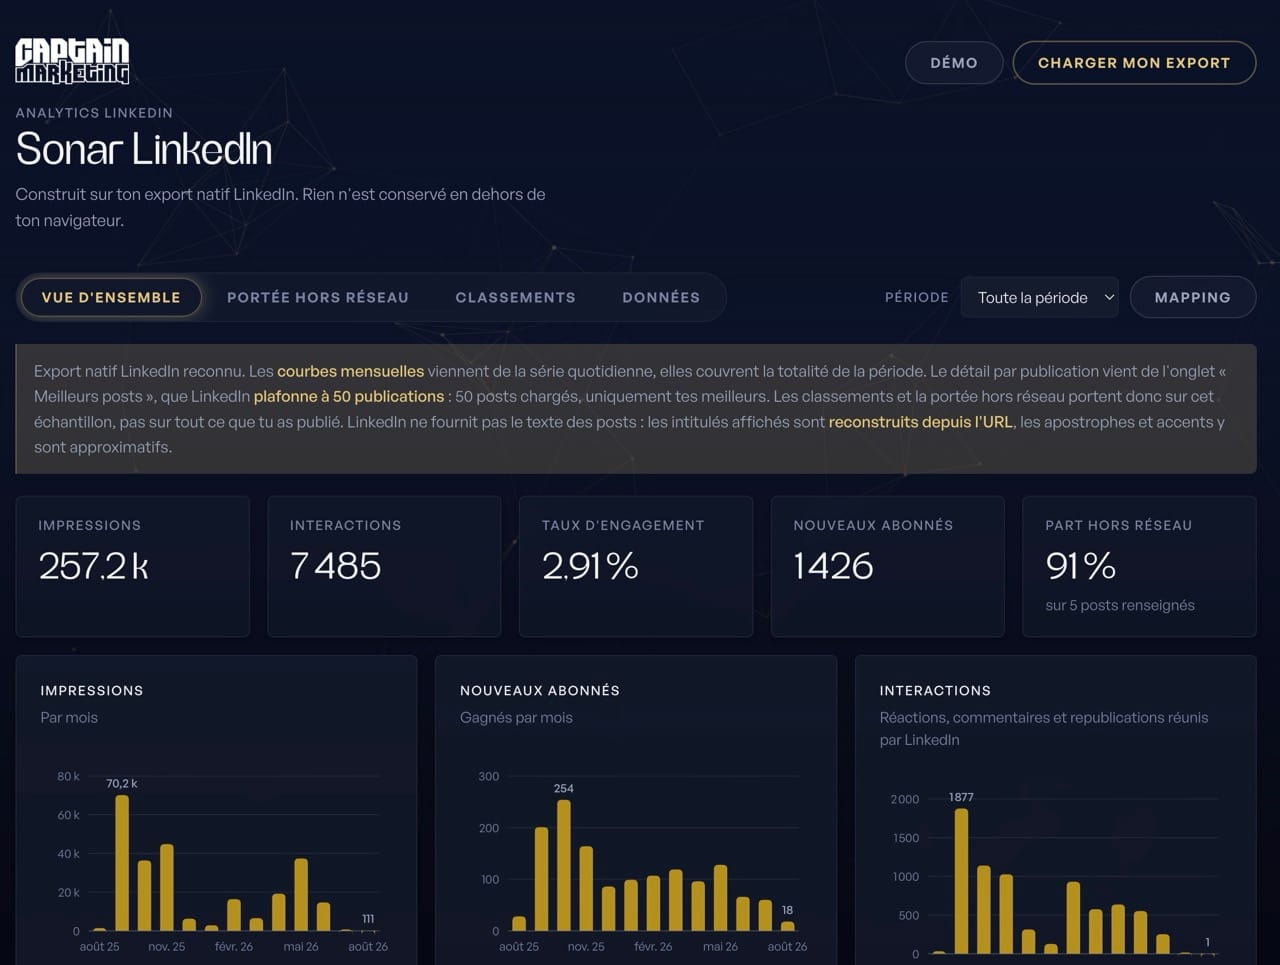Click the 'Gagnés par mois' chart subtitle
Screen dimensions: 1280x965
(x=516, y=717)
